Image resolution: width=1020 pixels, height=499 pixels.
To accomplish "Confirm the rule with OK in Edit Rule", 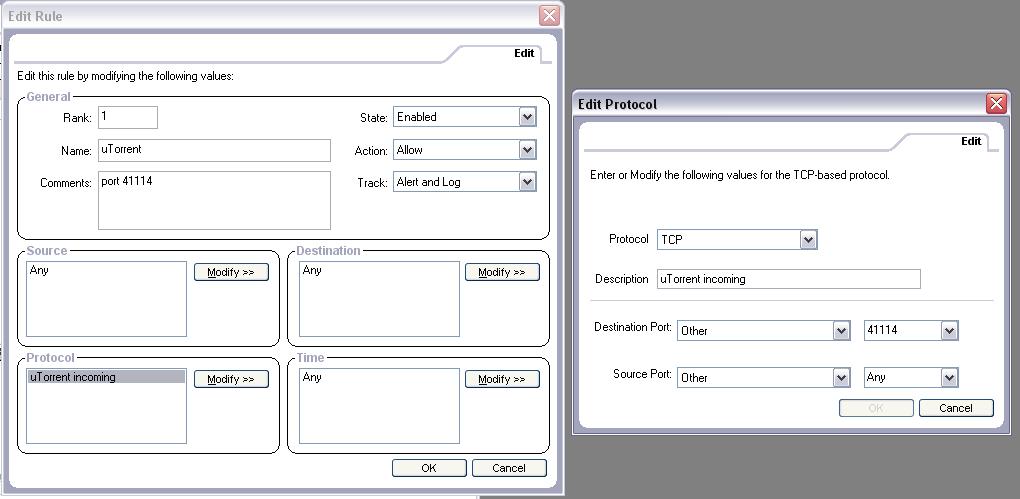I will point(429,468).
